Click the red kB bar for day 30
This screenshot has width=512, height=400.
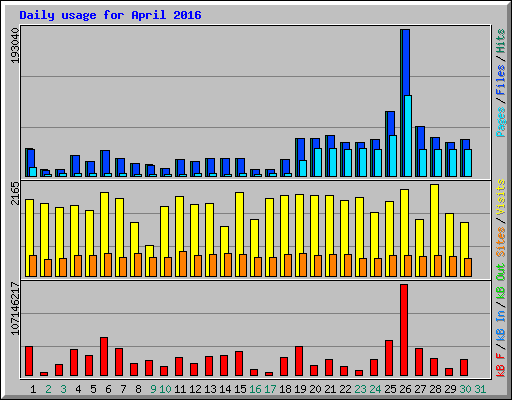[464, 367]
